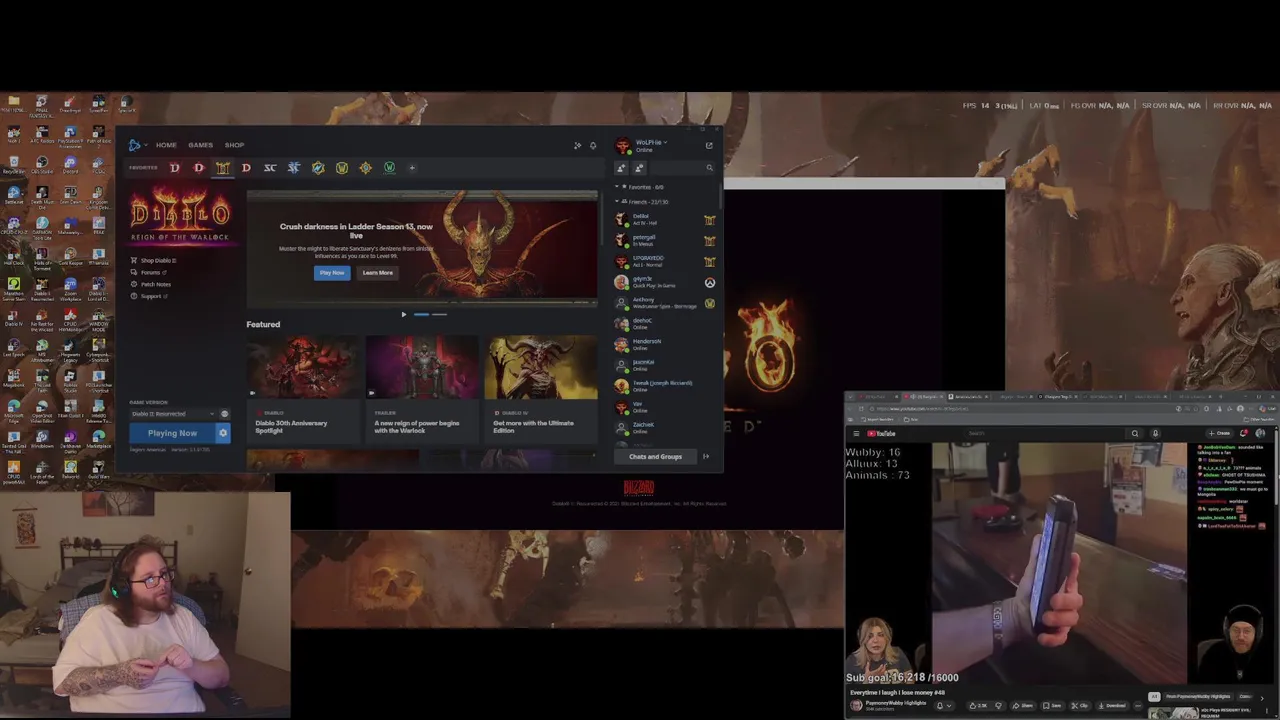1280x720 pixels.
Task: Open YouTube guide hamburger menu
Action: tap(856, 433)
